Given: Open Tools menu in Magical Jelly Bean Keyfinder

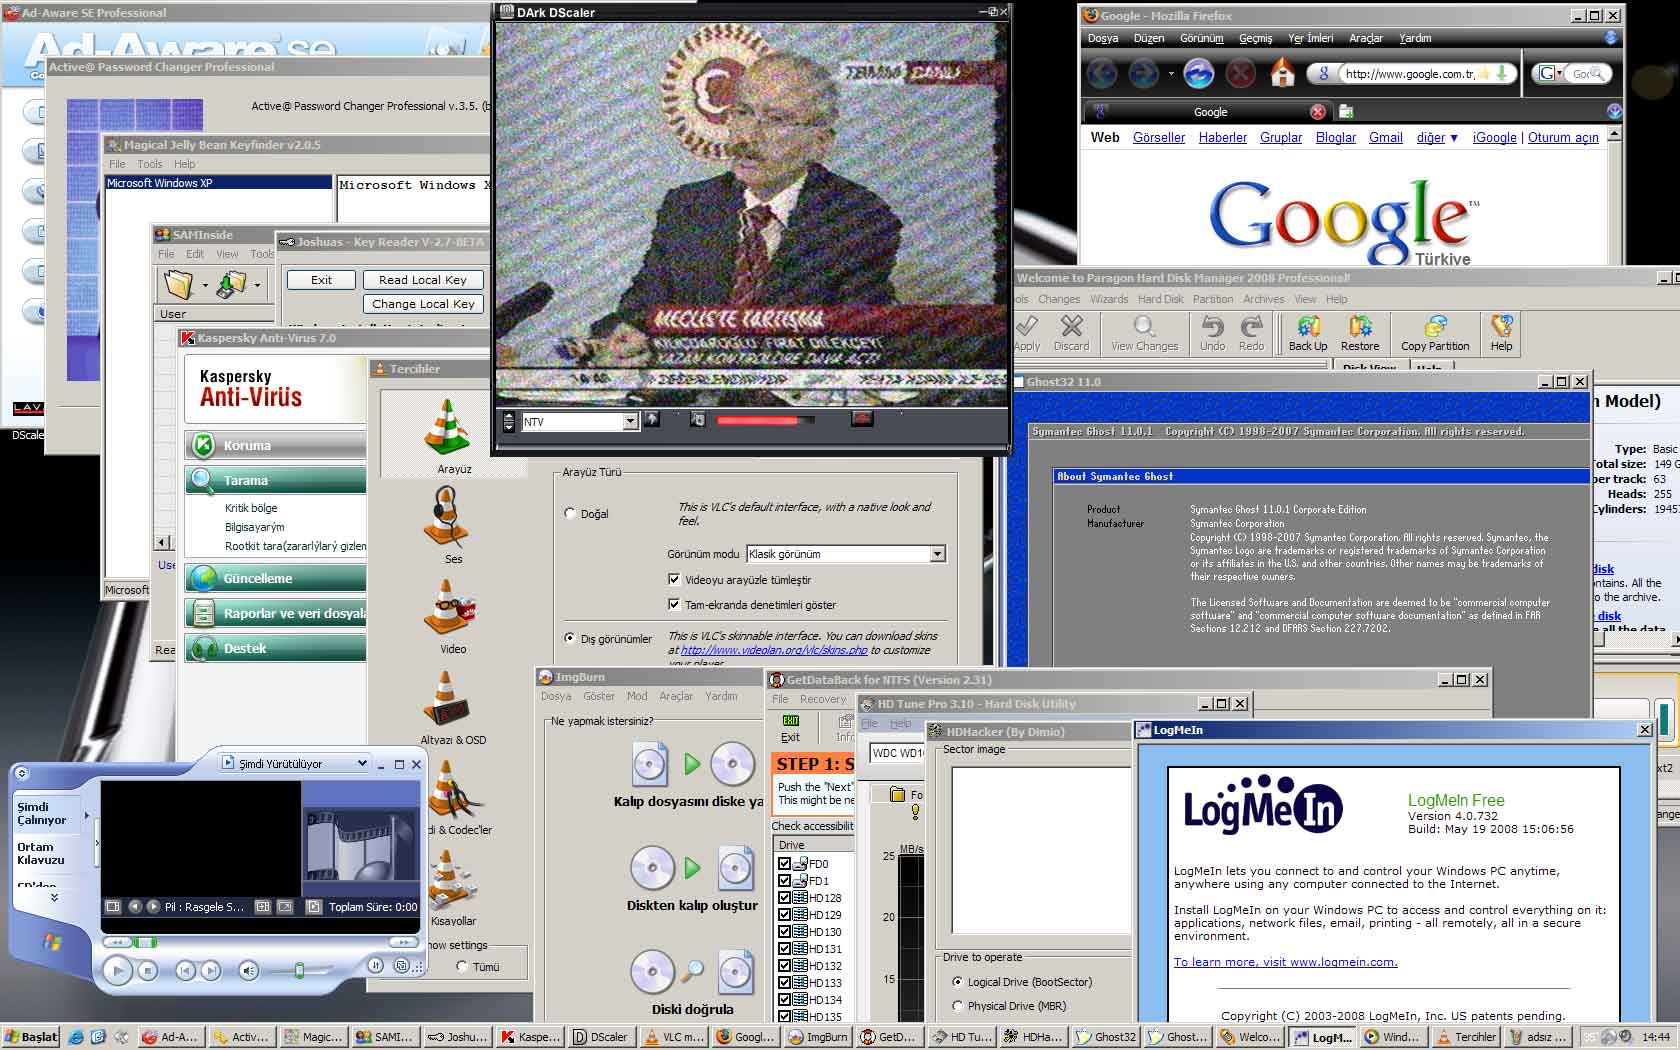Looking at the screenshot, I should 150,164.
